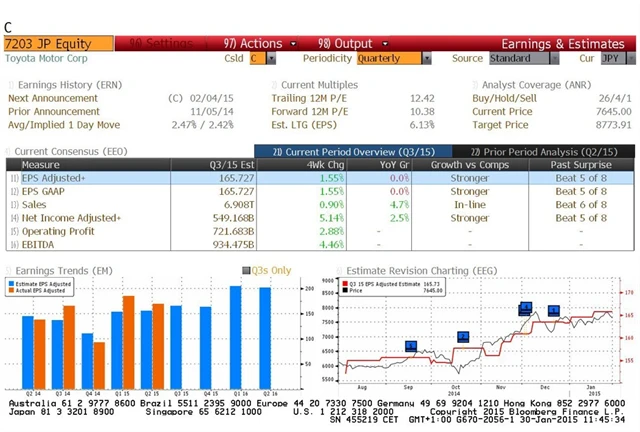Switch to Current Period Overview (Q3/15) tab
The image size is (640, 432).
click(x=353, y=152)
